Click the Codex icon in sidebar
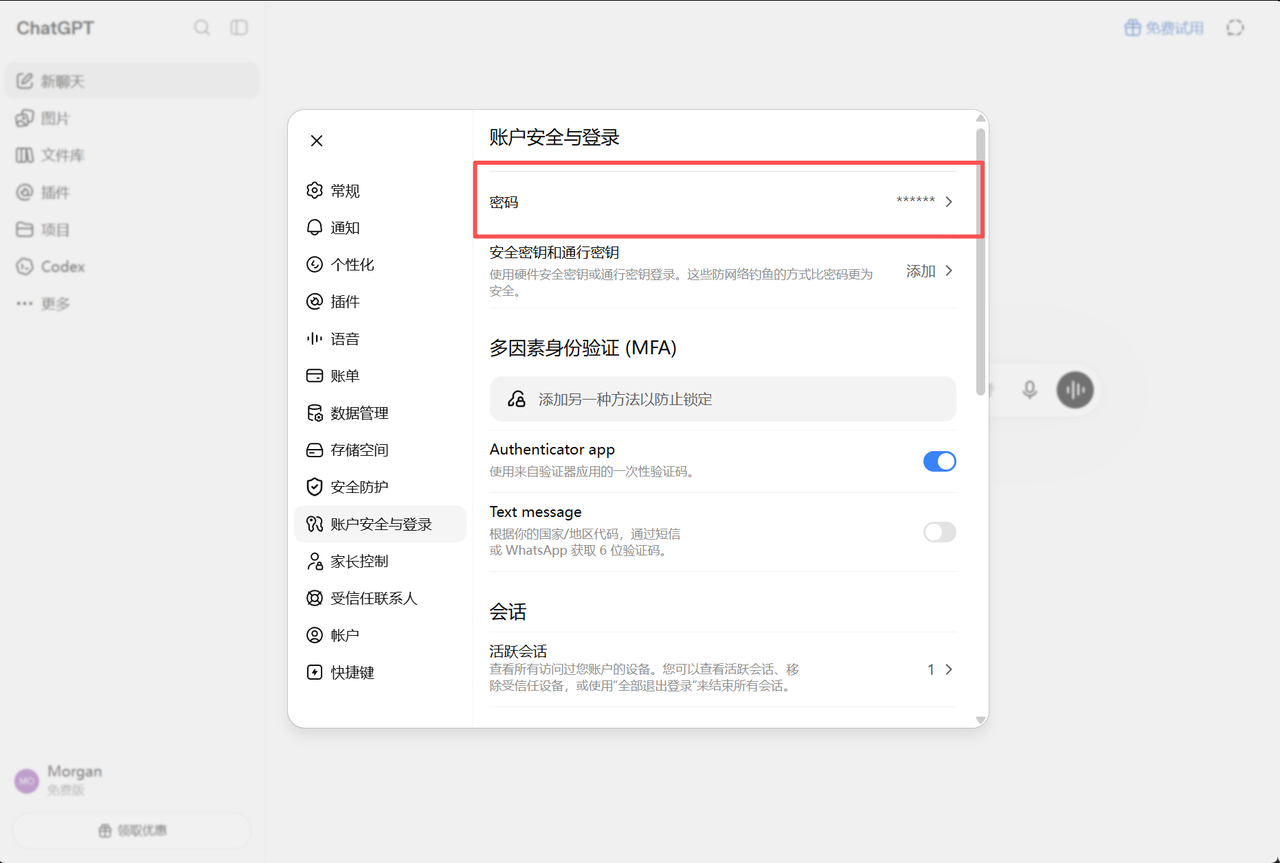1280x863 pixels. pyautogui.click(x=25, y=266)
